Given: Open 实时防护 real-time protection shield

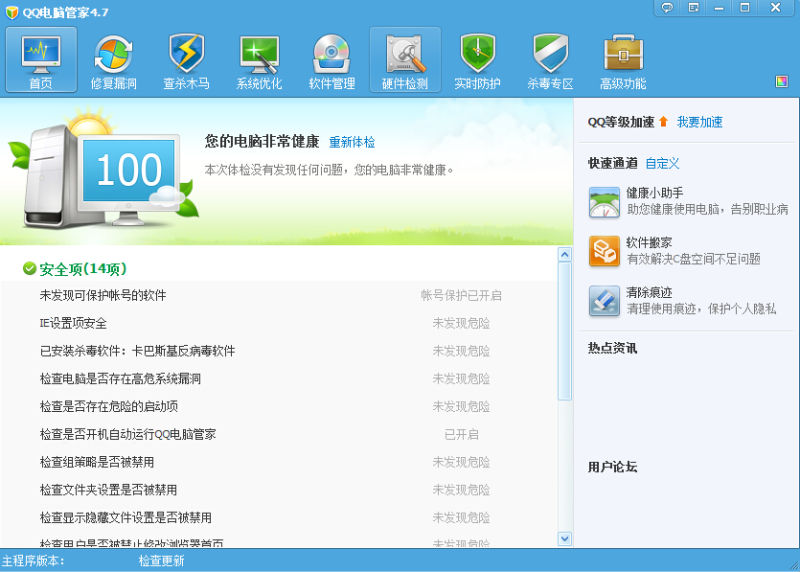Looking at the screenshot, I should pos(477,60).
